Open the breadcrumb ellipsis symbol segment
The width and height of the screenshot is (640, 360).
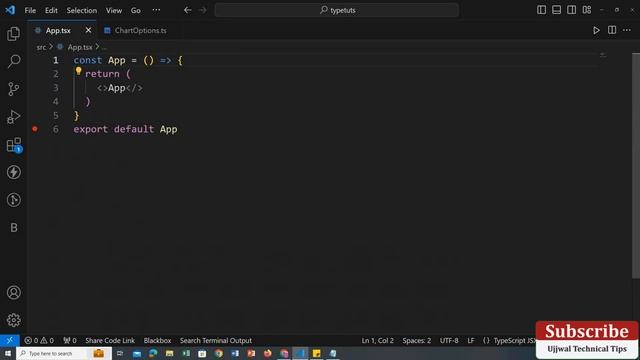click(x=104, y=48)
